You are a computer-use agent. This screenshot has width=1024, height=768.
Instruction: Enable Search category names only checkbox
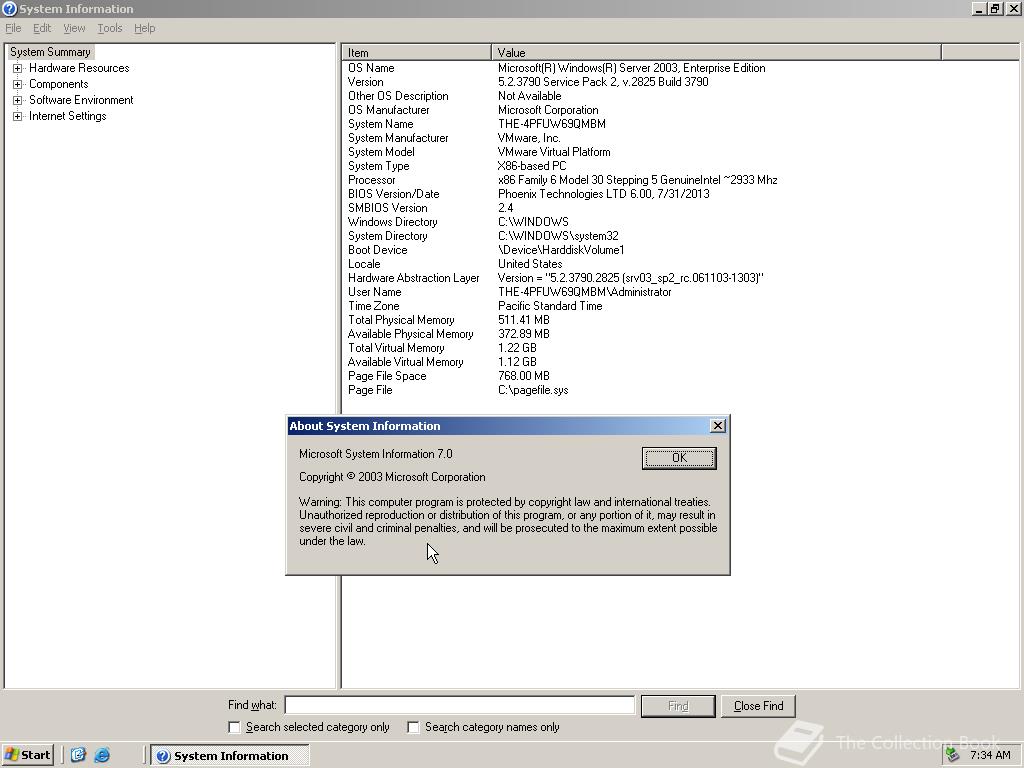413,727
